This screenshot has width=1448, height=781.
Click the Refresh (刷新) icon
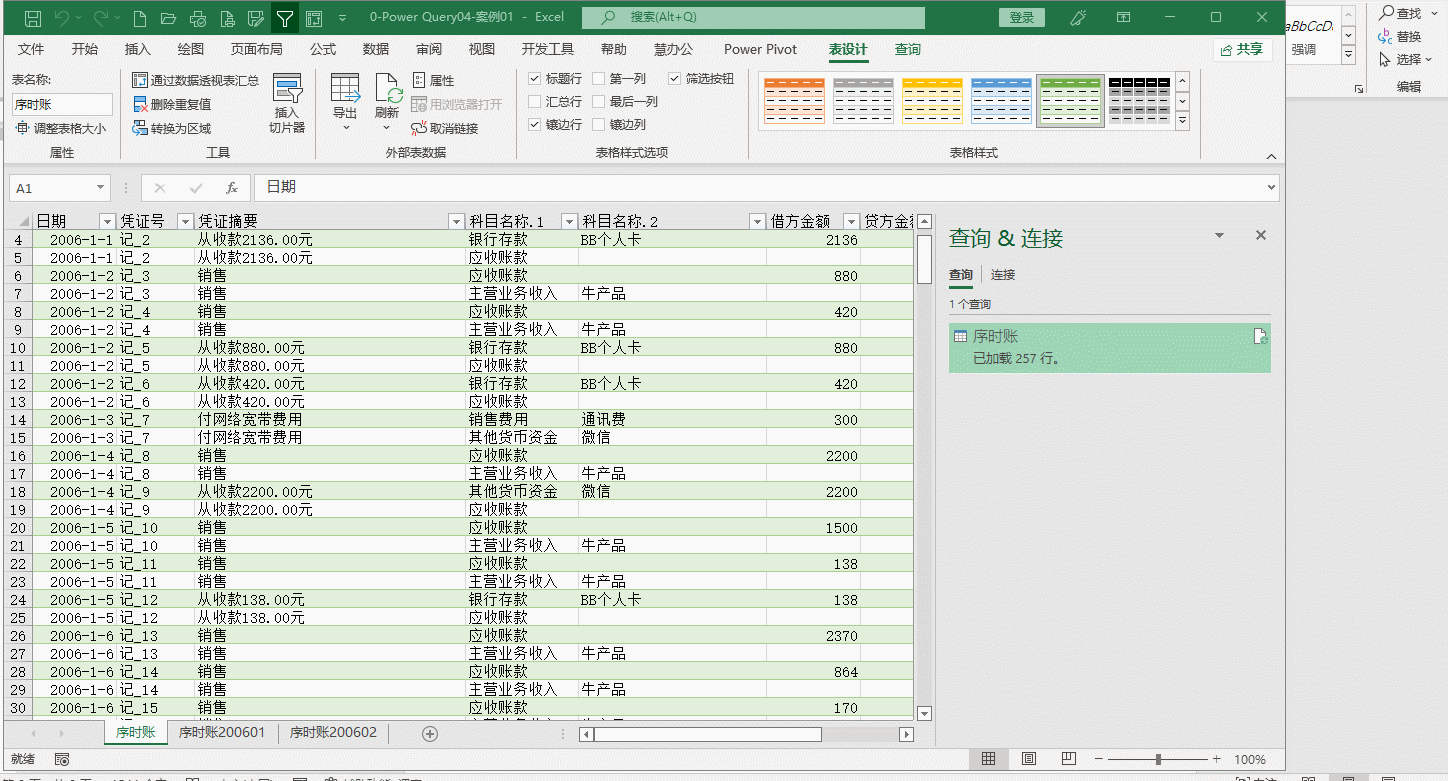(x=388, y=89)
